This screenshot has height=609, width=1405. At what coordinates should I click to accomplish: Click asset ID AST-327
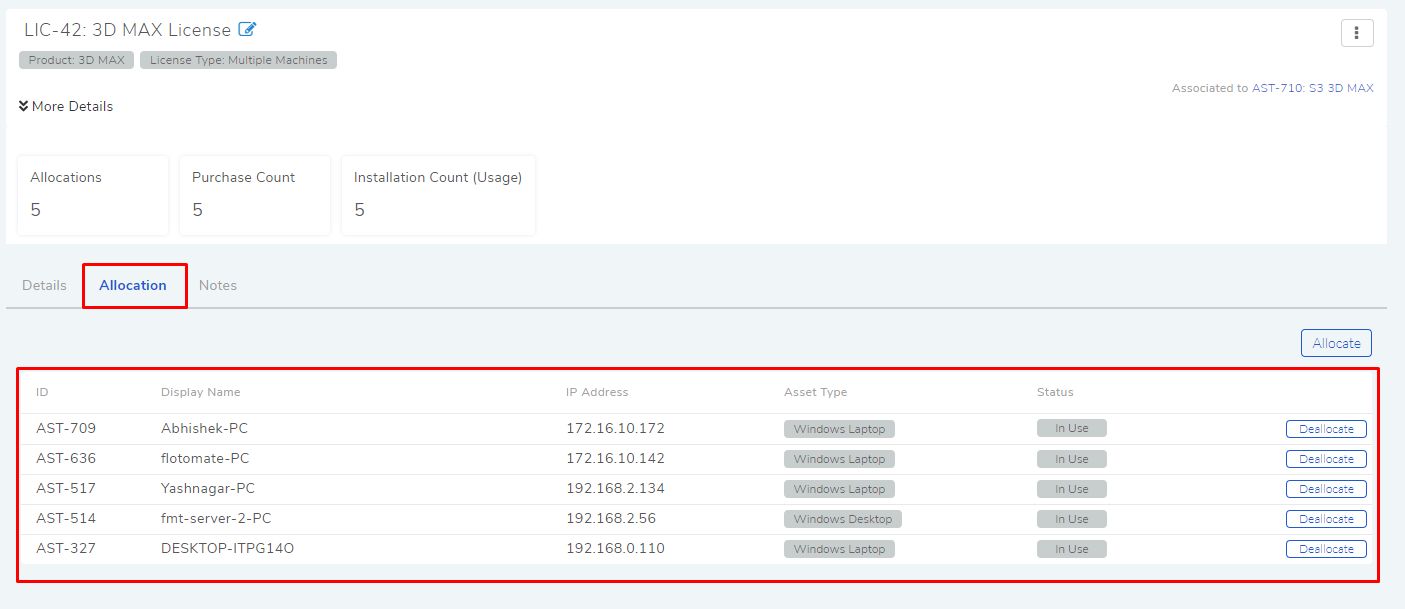(66, 548)
